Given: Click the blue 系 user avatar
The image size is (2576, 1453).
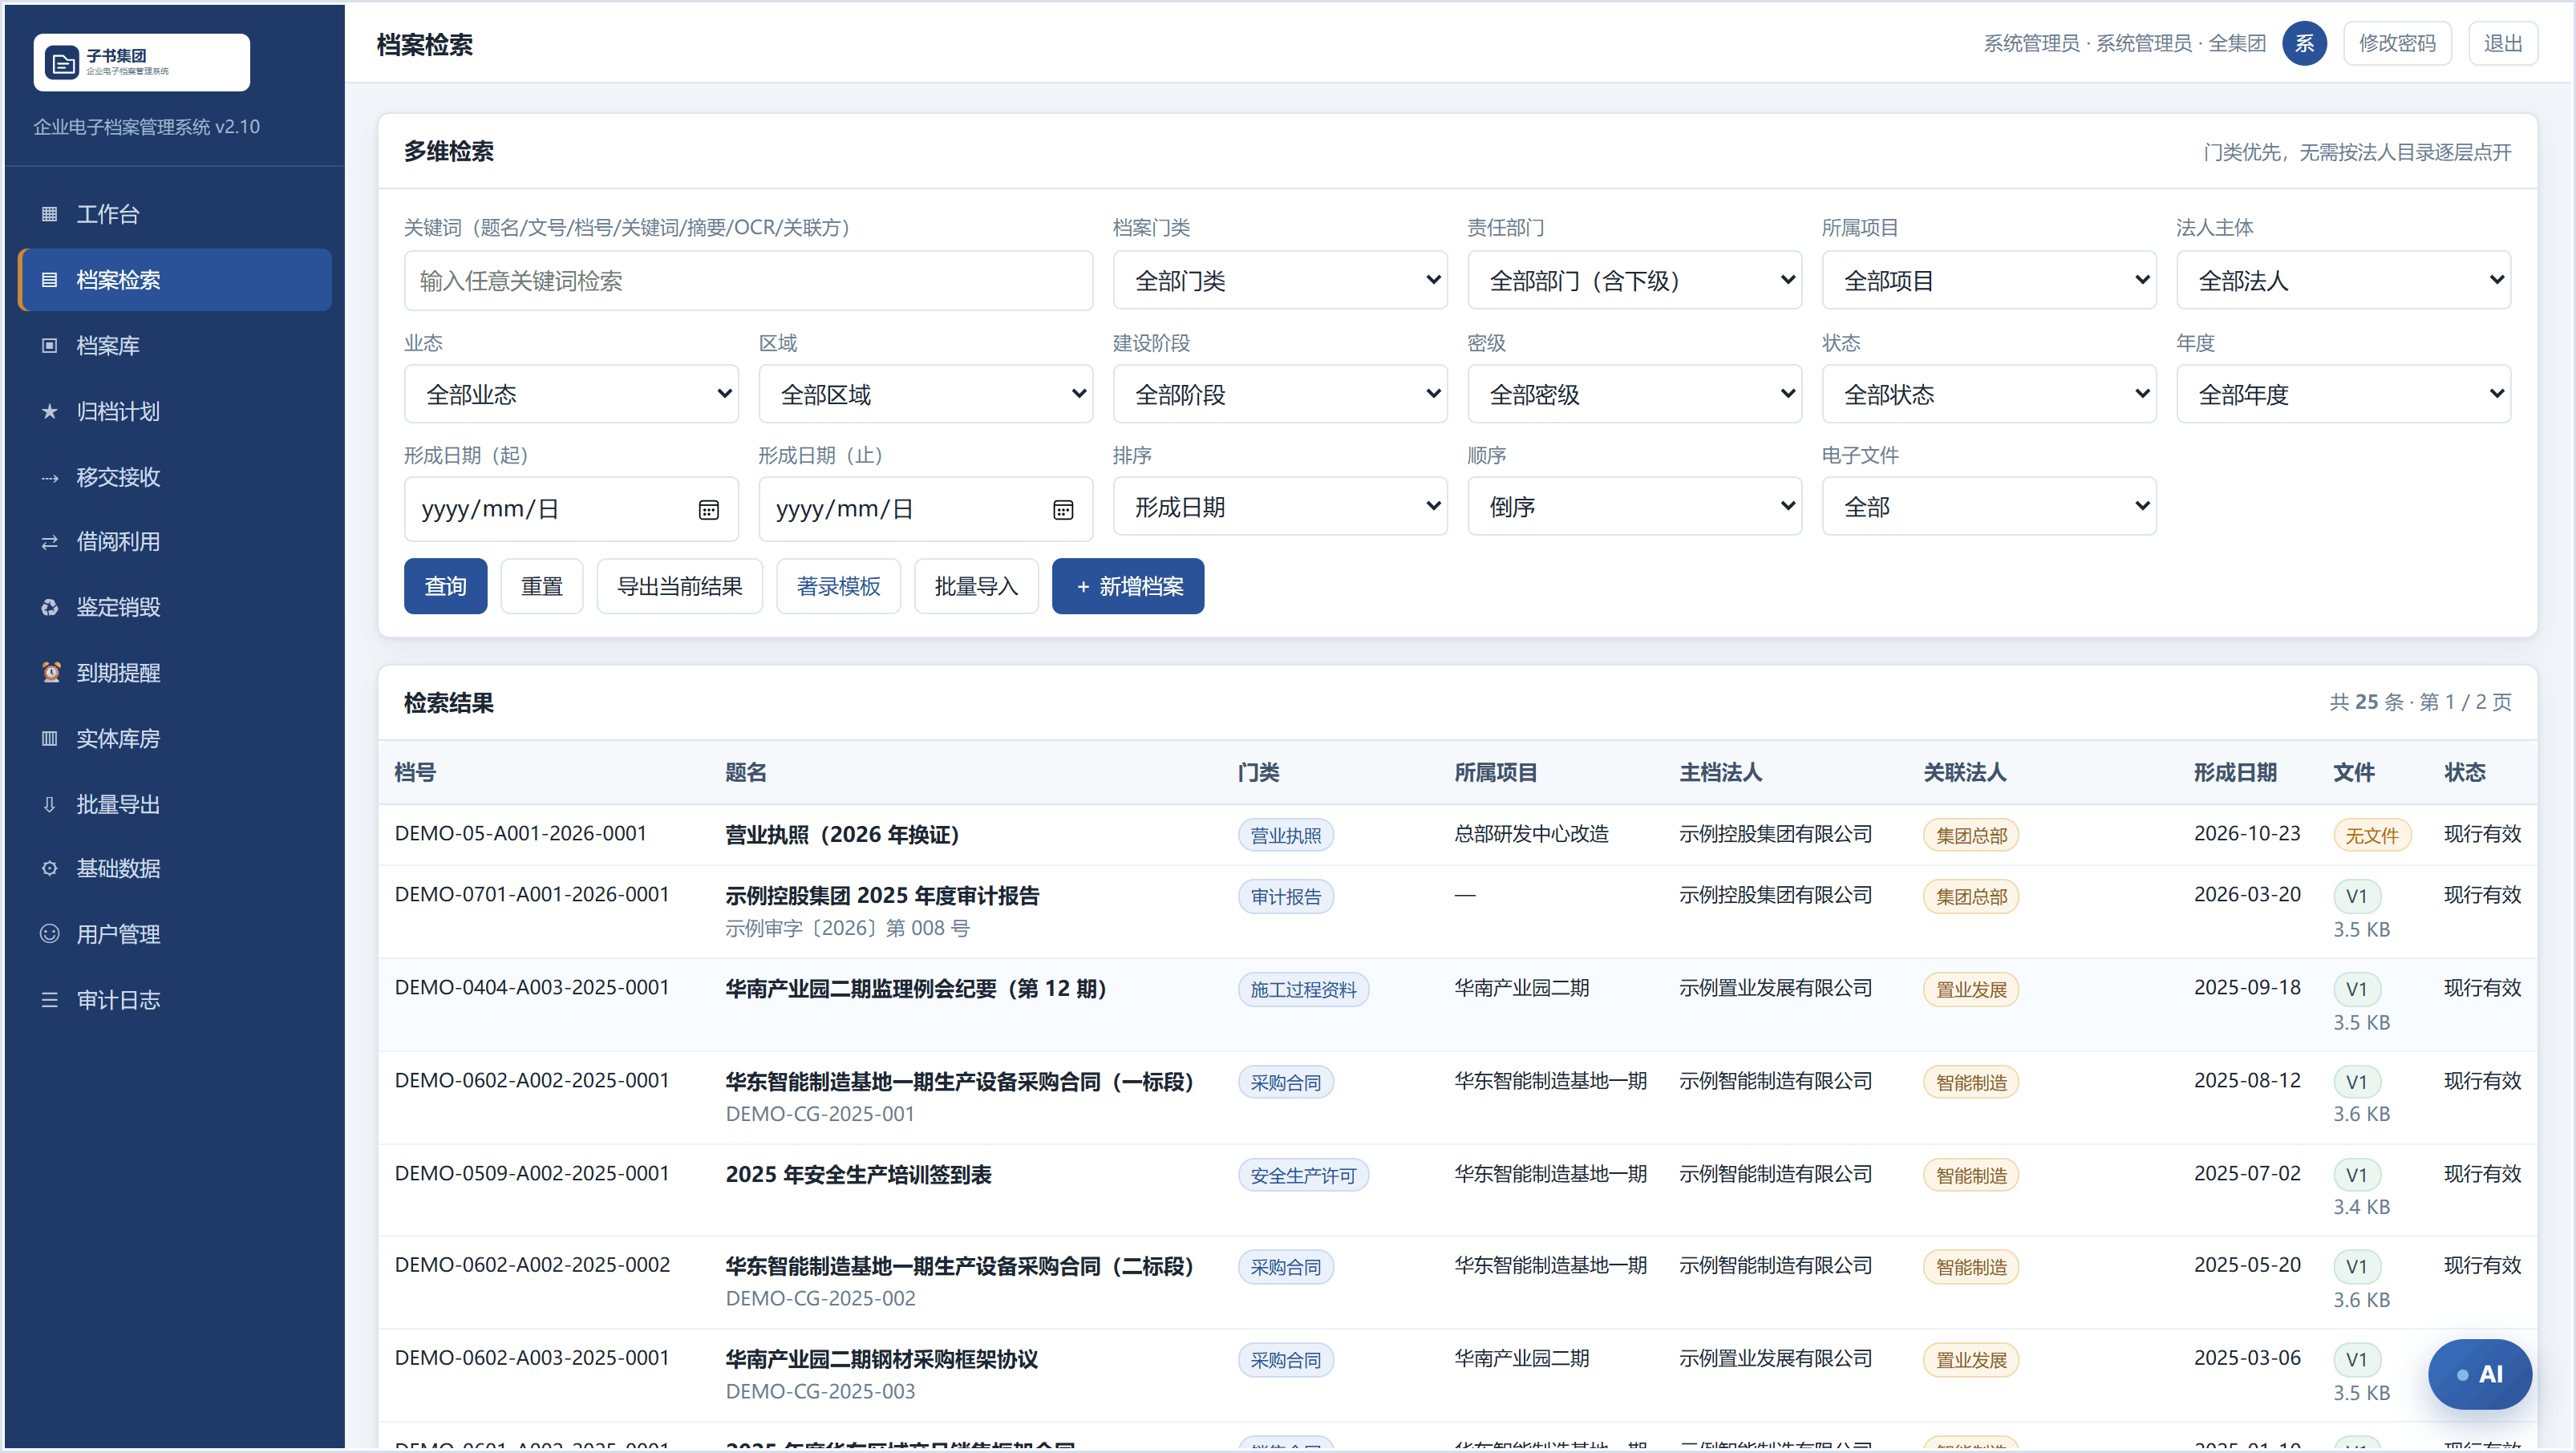Looking at the screenshot, I should click(2304, 43).
